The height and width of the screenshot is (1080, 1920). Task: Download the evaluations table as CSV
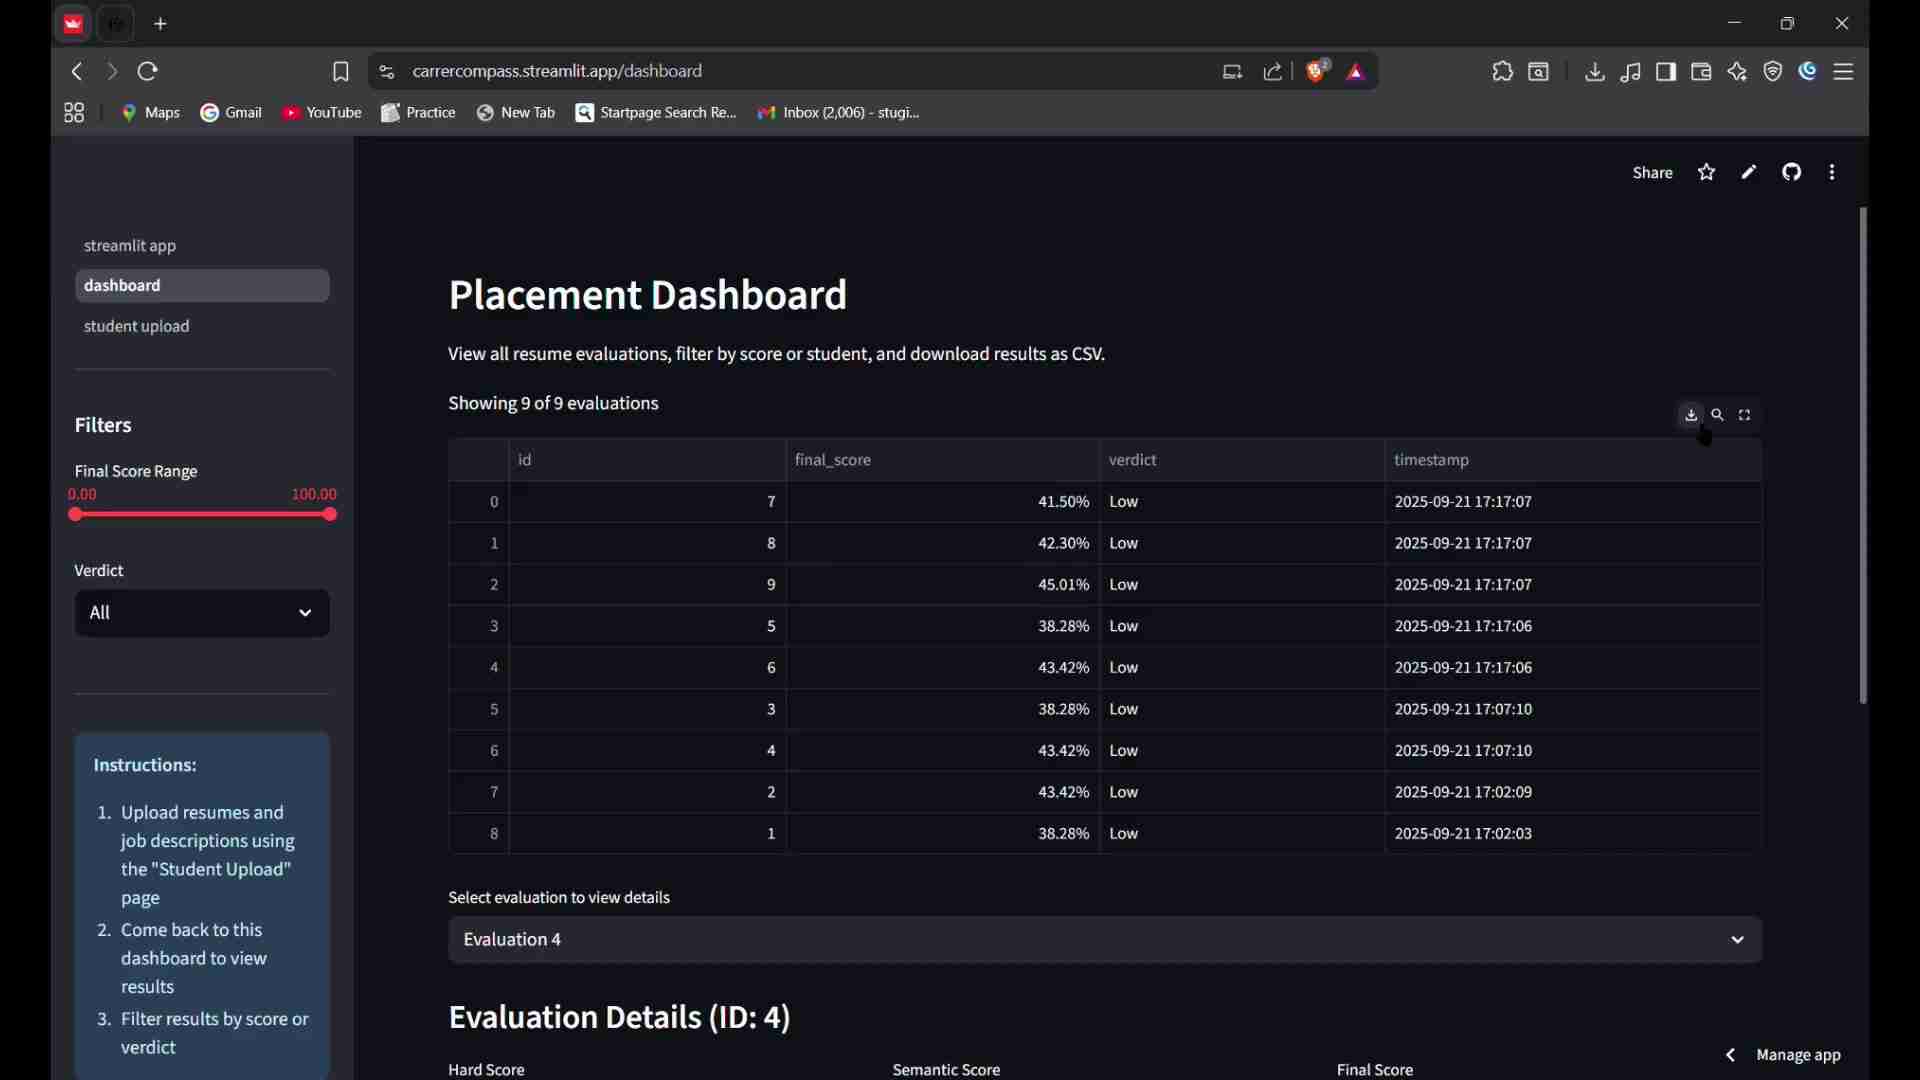[1691, 415]
